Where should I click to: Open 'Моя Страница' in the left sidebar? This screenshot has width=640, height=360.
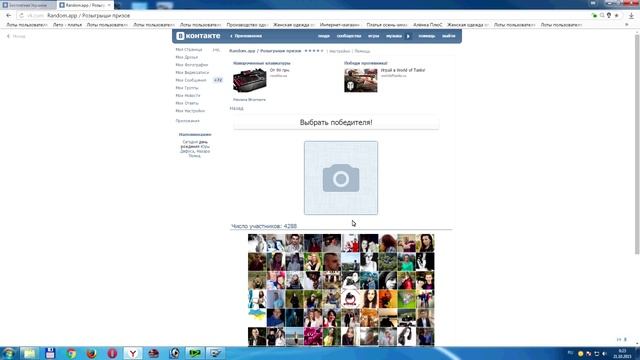189,50
